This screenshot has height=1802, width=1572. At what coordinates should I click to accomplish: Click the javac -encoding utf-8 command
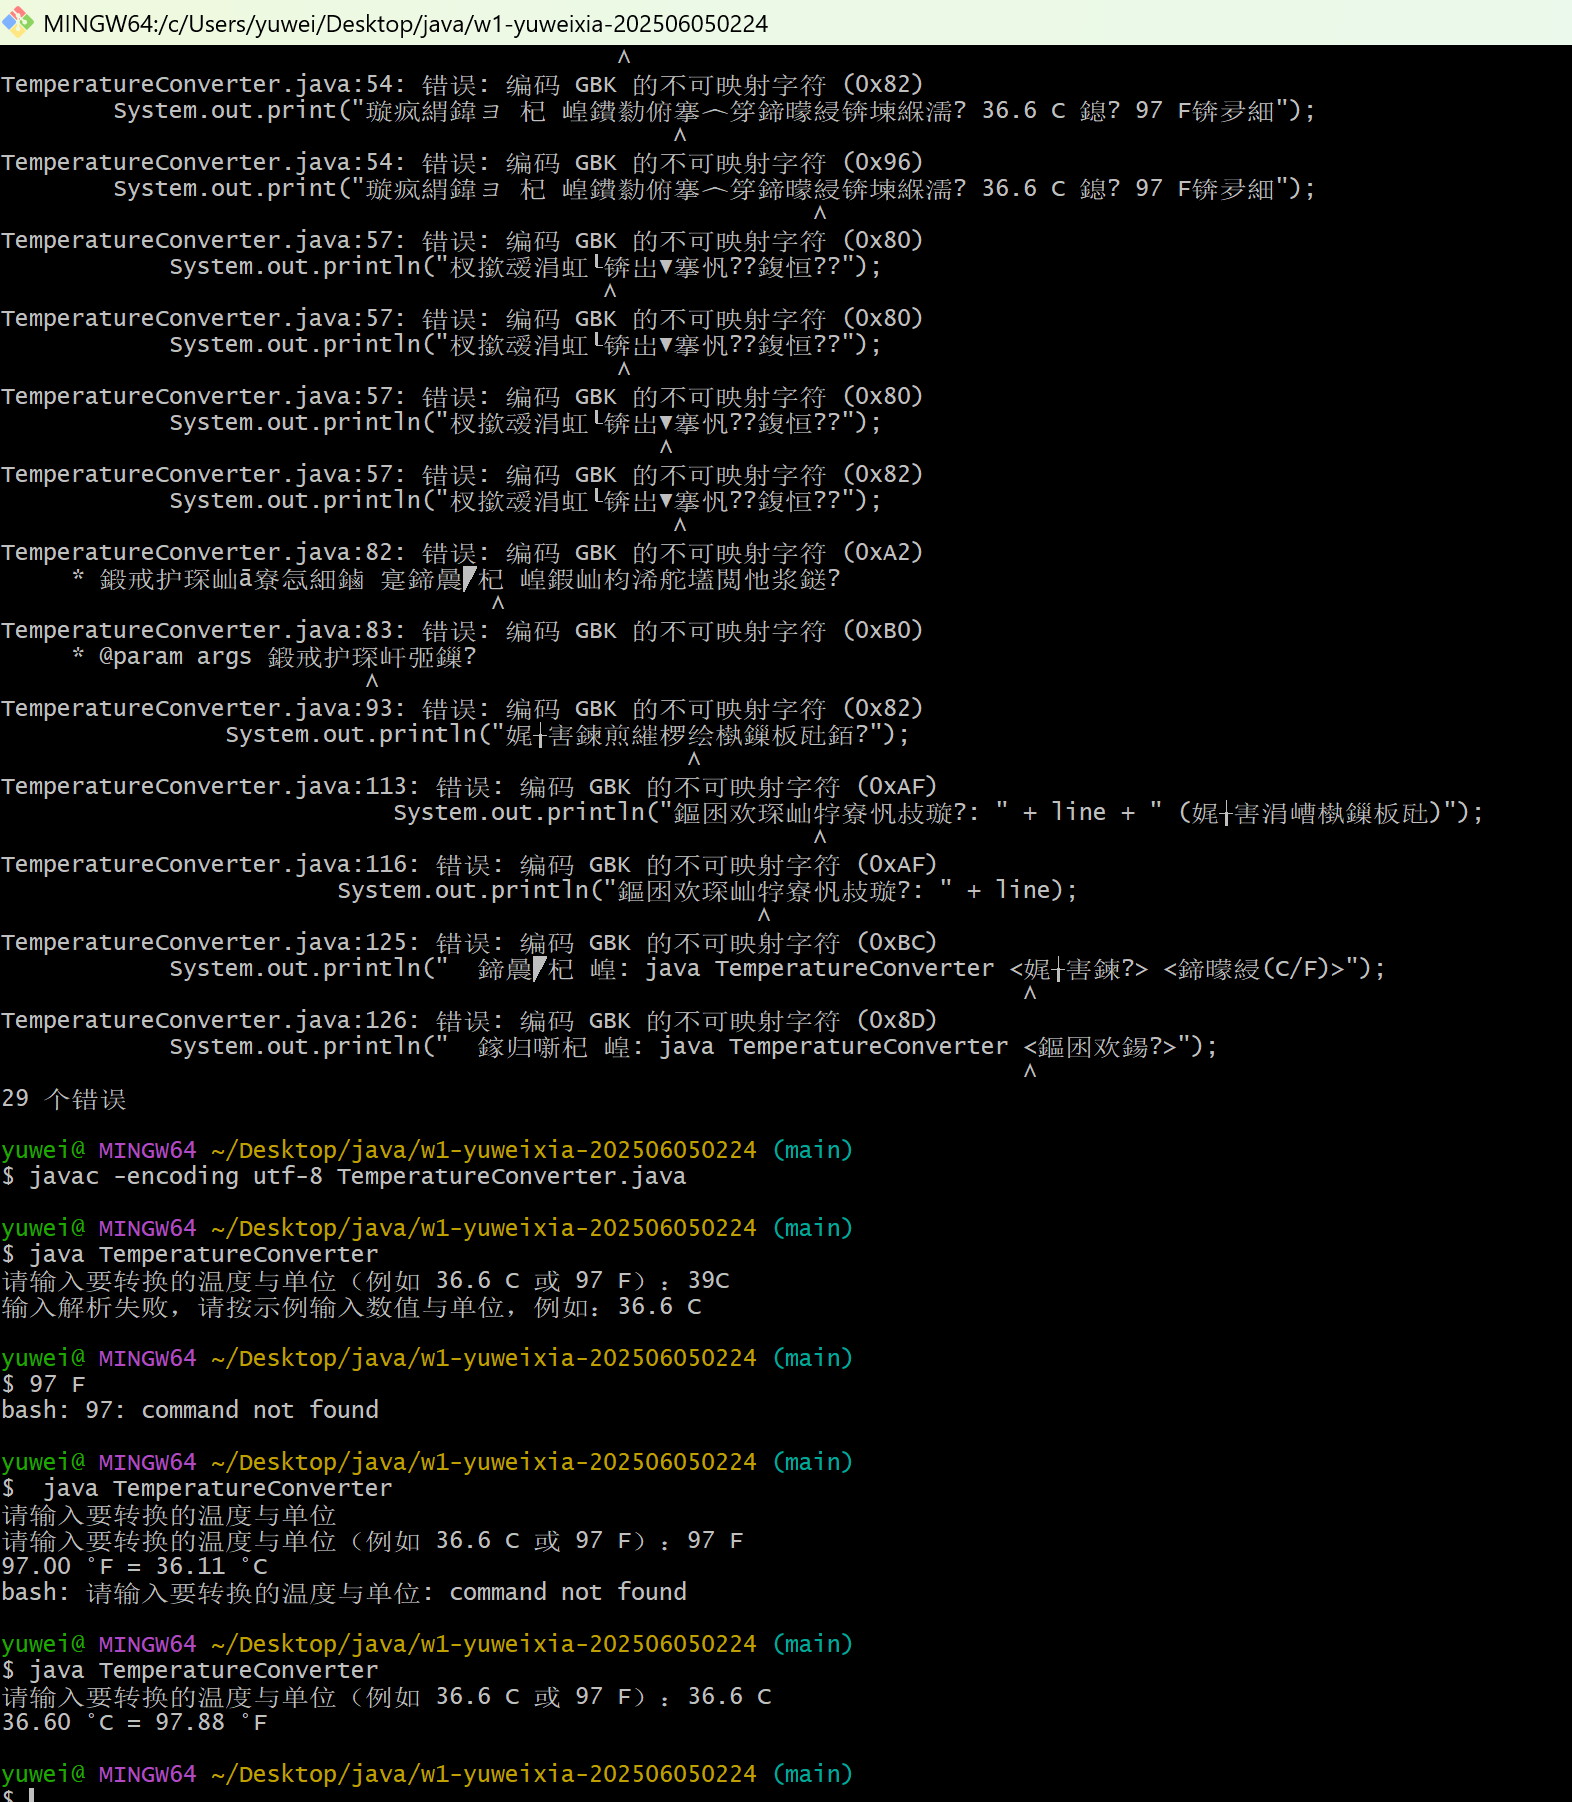point(357,1176)
